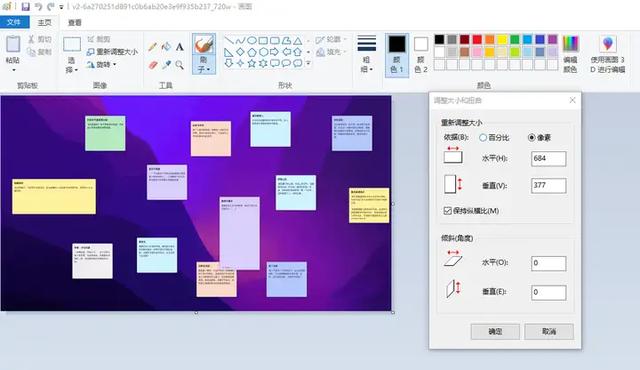Click the Edit with Paint 3D icon

[608, 43]
